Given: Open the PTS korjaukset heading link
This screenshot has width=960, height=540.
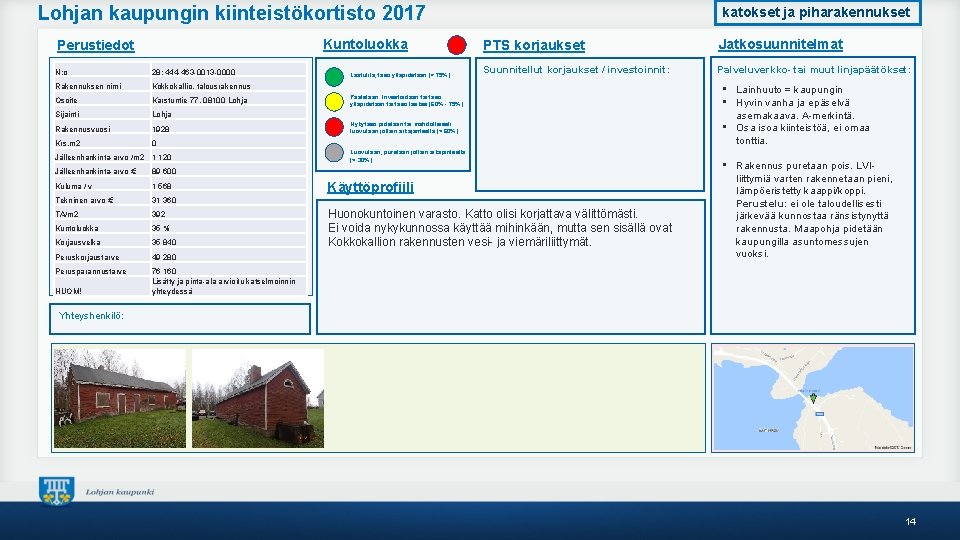Looking at the screenshot, I should tap(534, 45).
